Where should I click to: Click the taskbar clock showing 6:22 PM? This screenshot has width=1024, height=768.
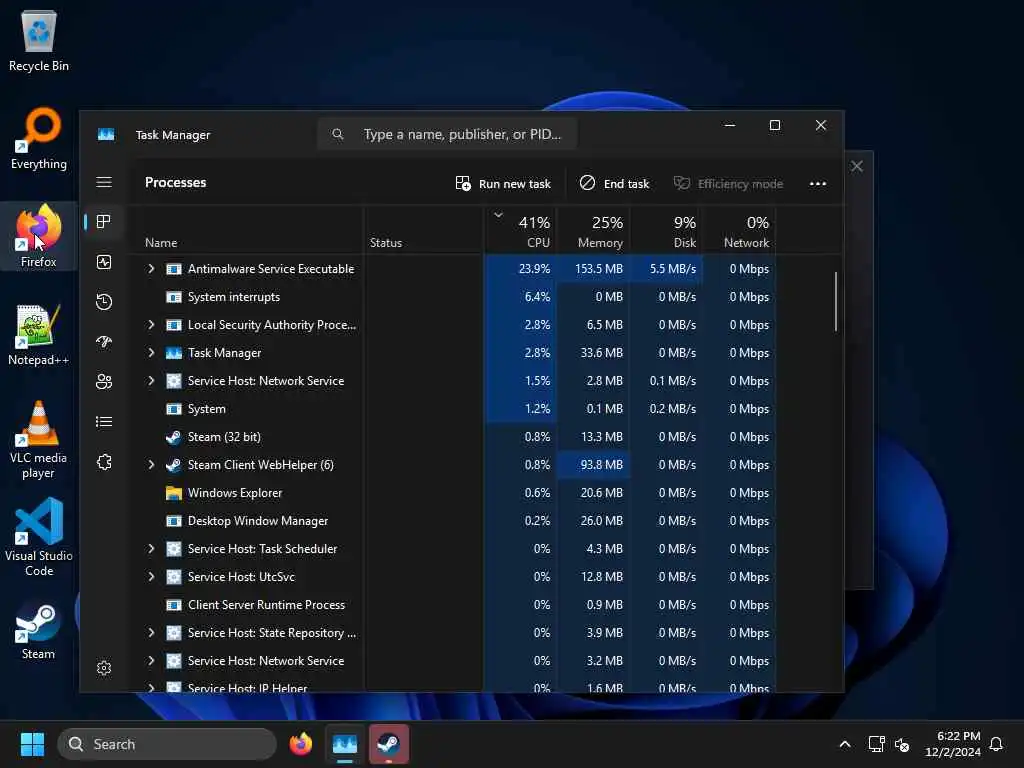[953, 744]
